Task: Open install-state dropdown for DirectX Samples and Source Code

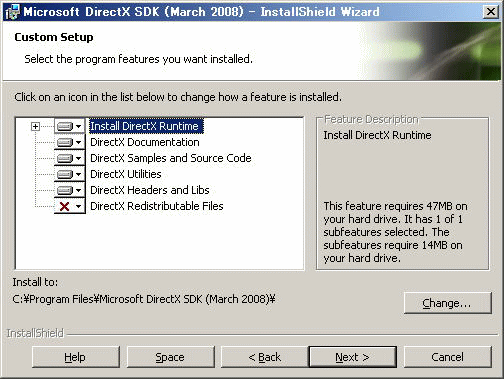Action: [x=70, y=158]
